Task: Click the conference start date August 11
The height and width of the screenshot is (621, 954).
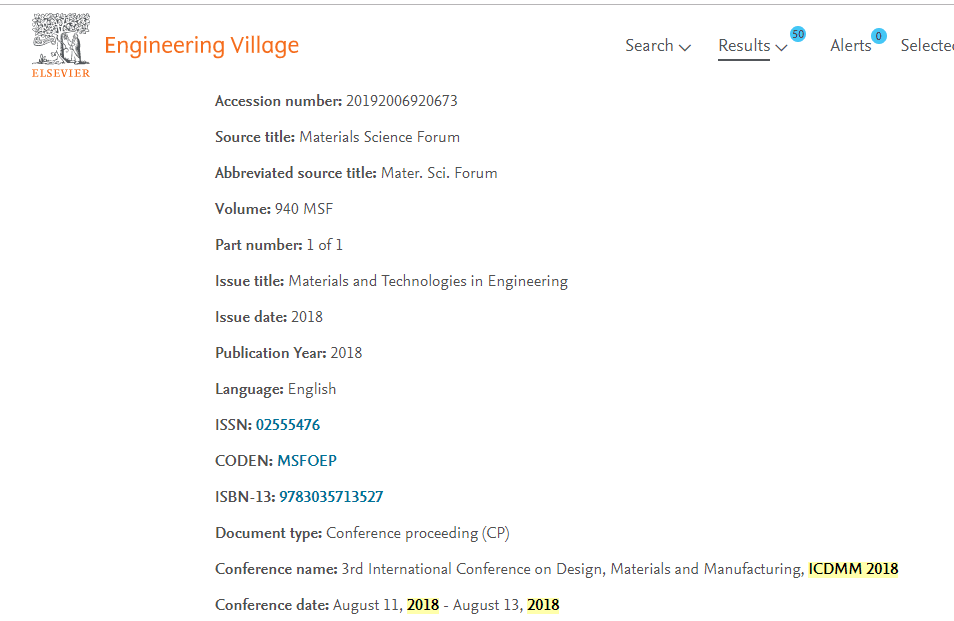Action: (x=366, y=605)
